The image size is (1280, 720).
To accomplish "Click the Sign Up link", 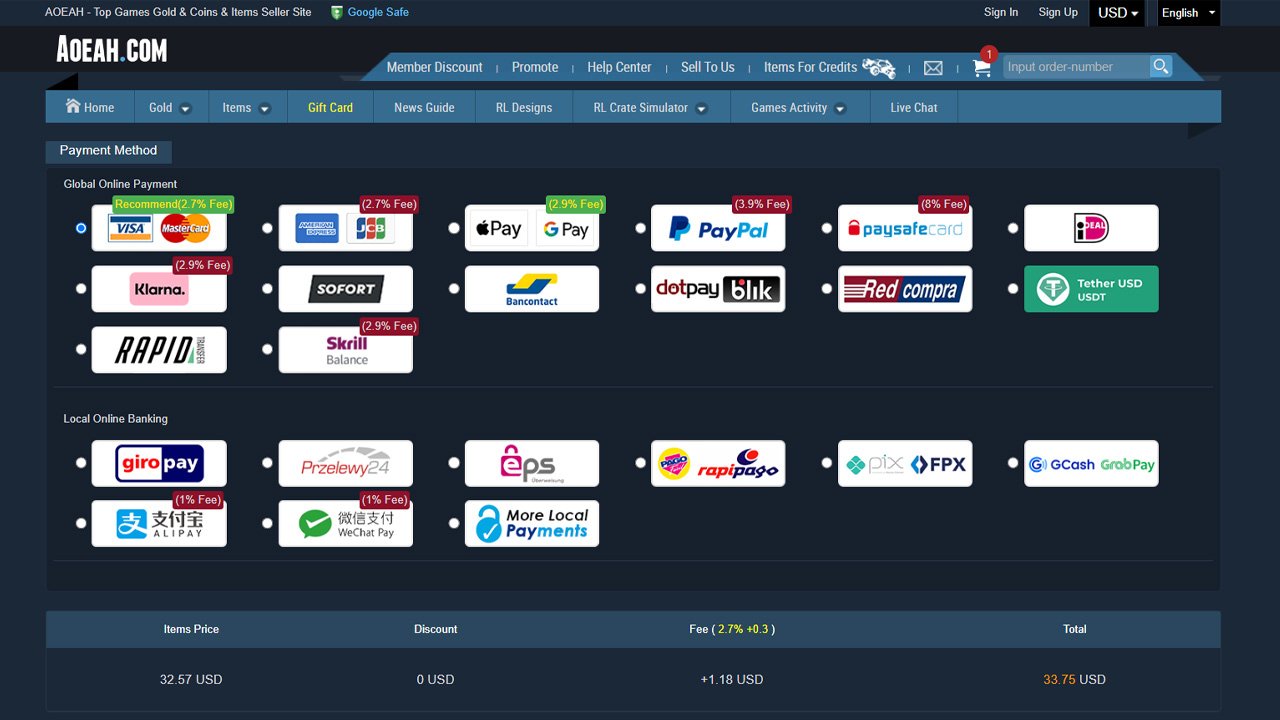I will pyautogui.click(x=1058, y=12).
